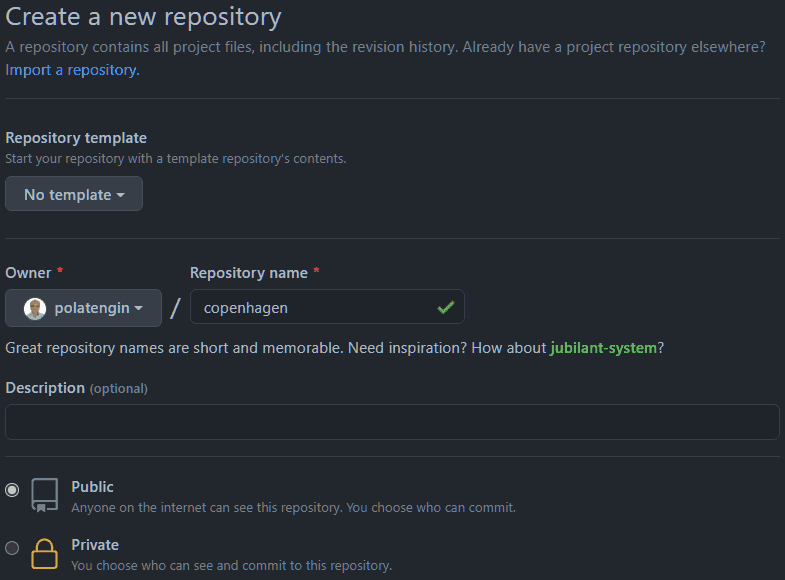The image size is (785, 580).
Task: Click the Public repository book icon
Action: [44, 495]
